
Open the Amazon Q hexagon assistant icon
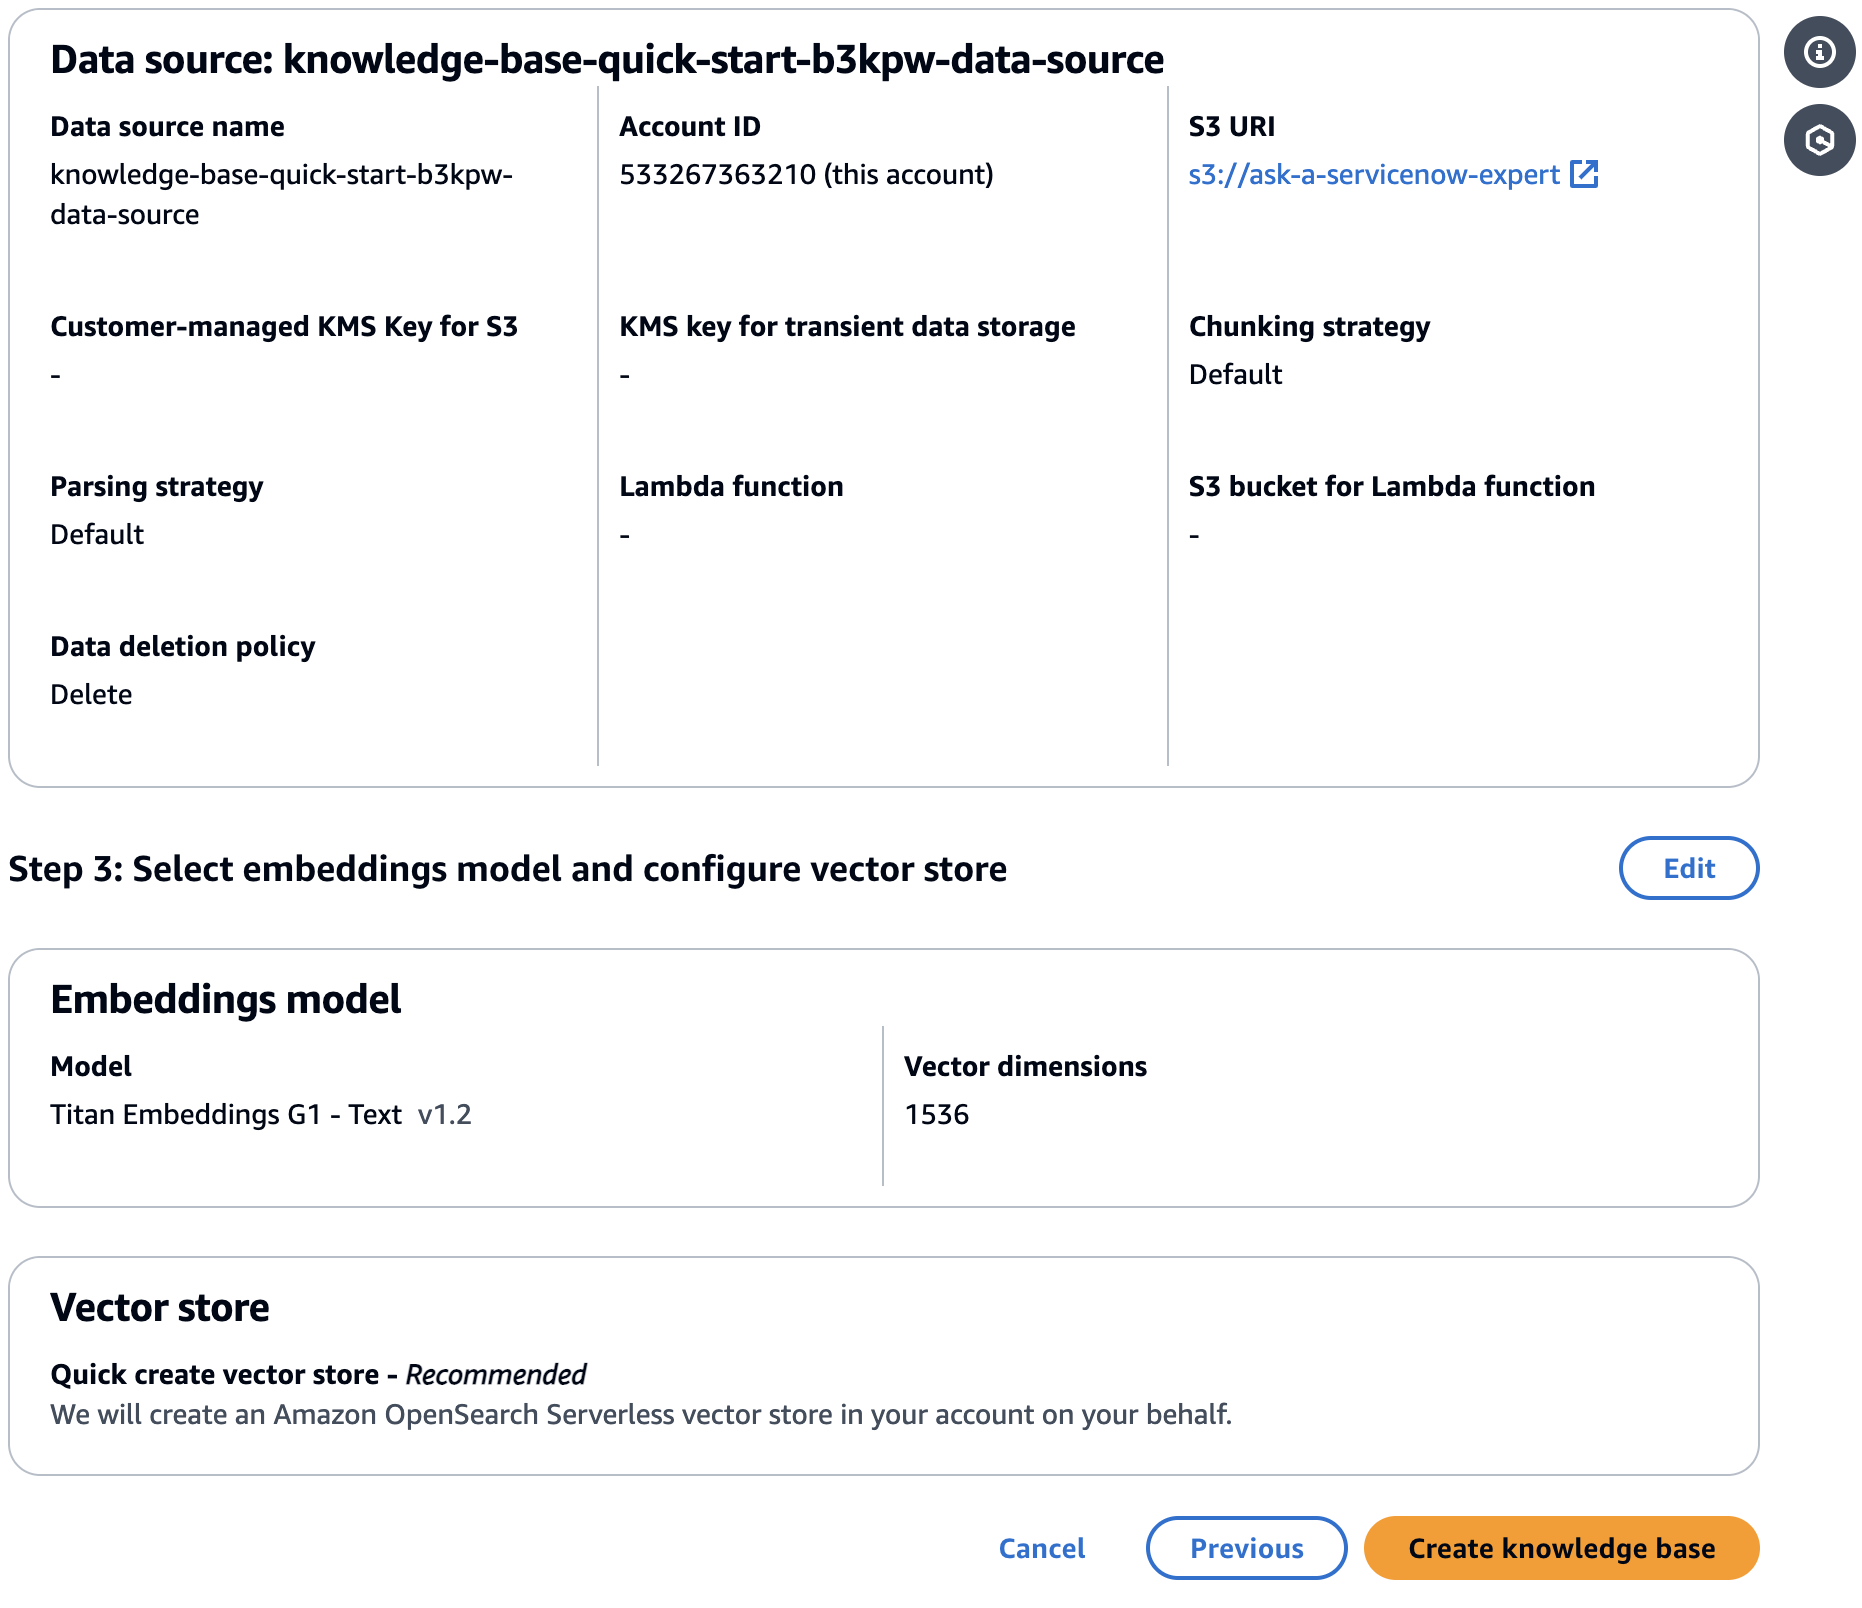1819,140
